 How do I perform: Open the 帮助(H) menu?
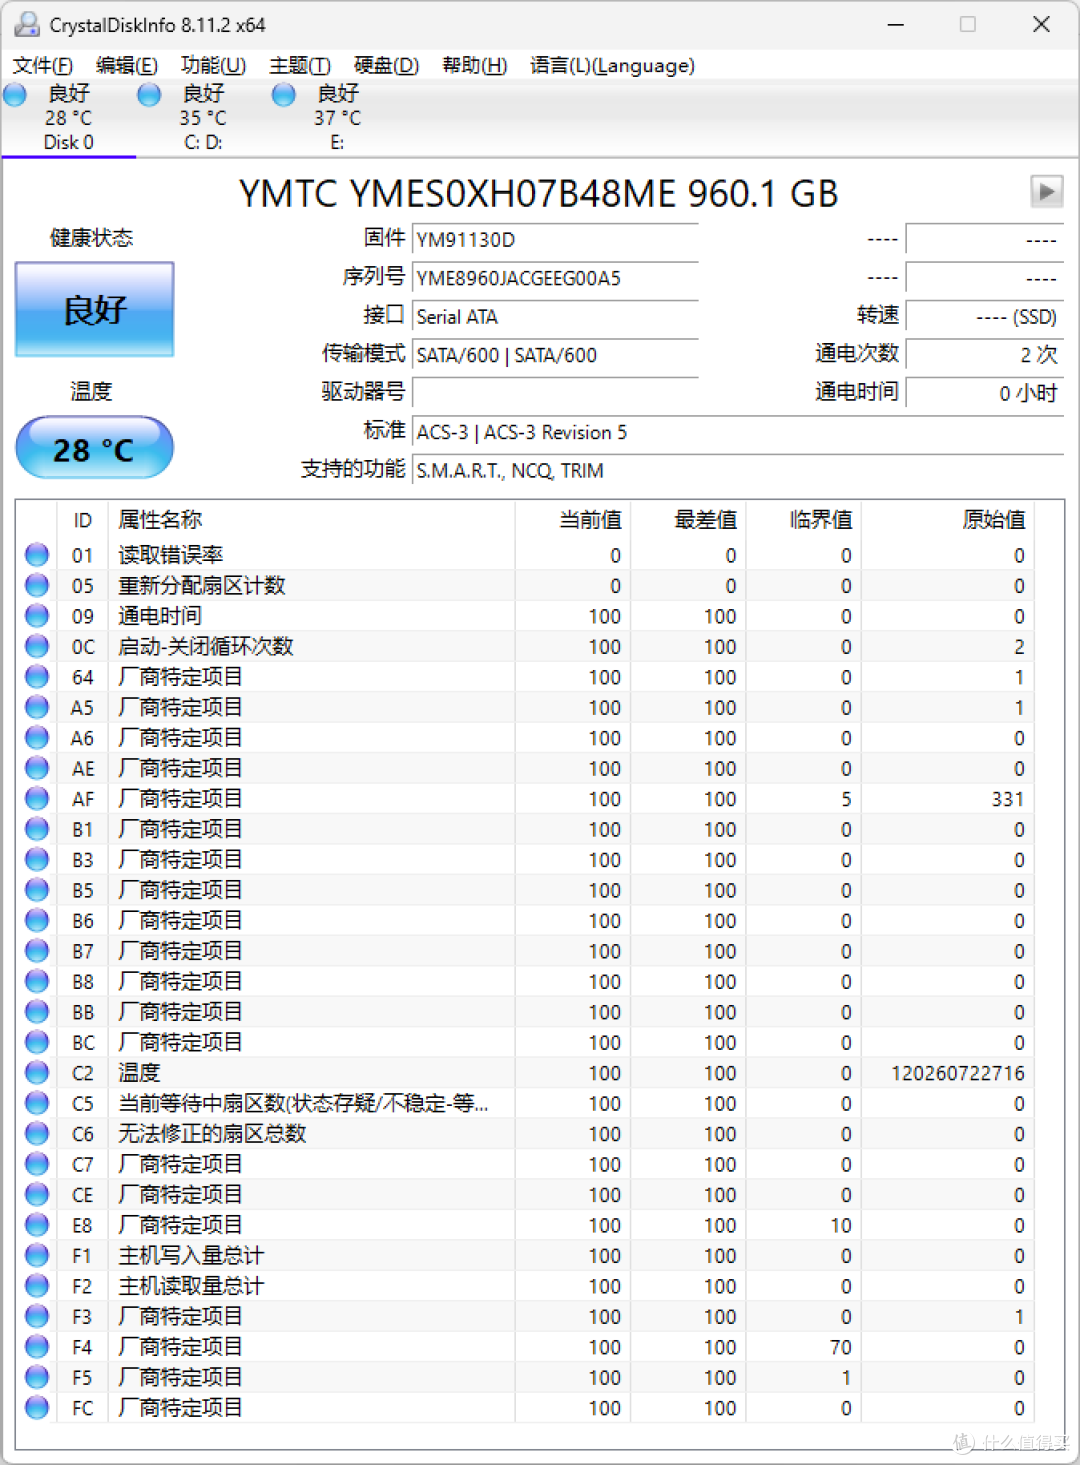point(474,66)
